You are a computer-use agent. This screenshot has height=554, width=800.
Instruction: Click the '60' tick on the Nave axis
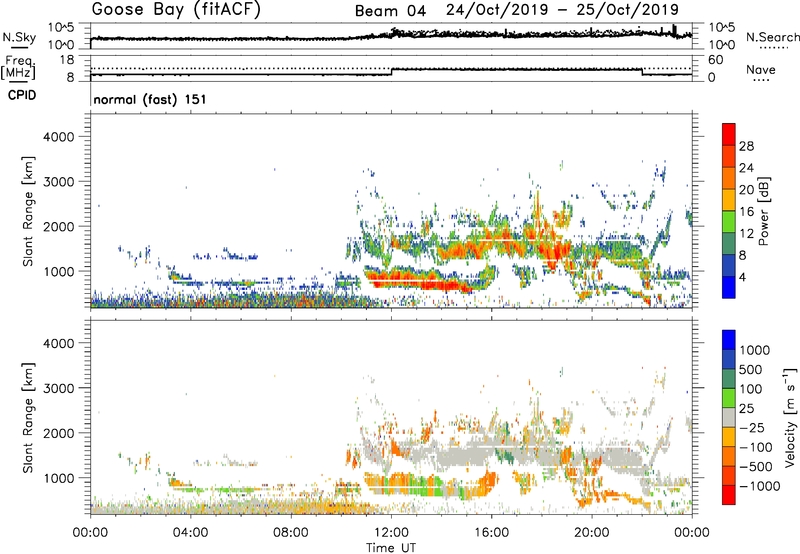[x=715, y=60]
